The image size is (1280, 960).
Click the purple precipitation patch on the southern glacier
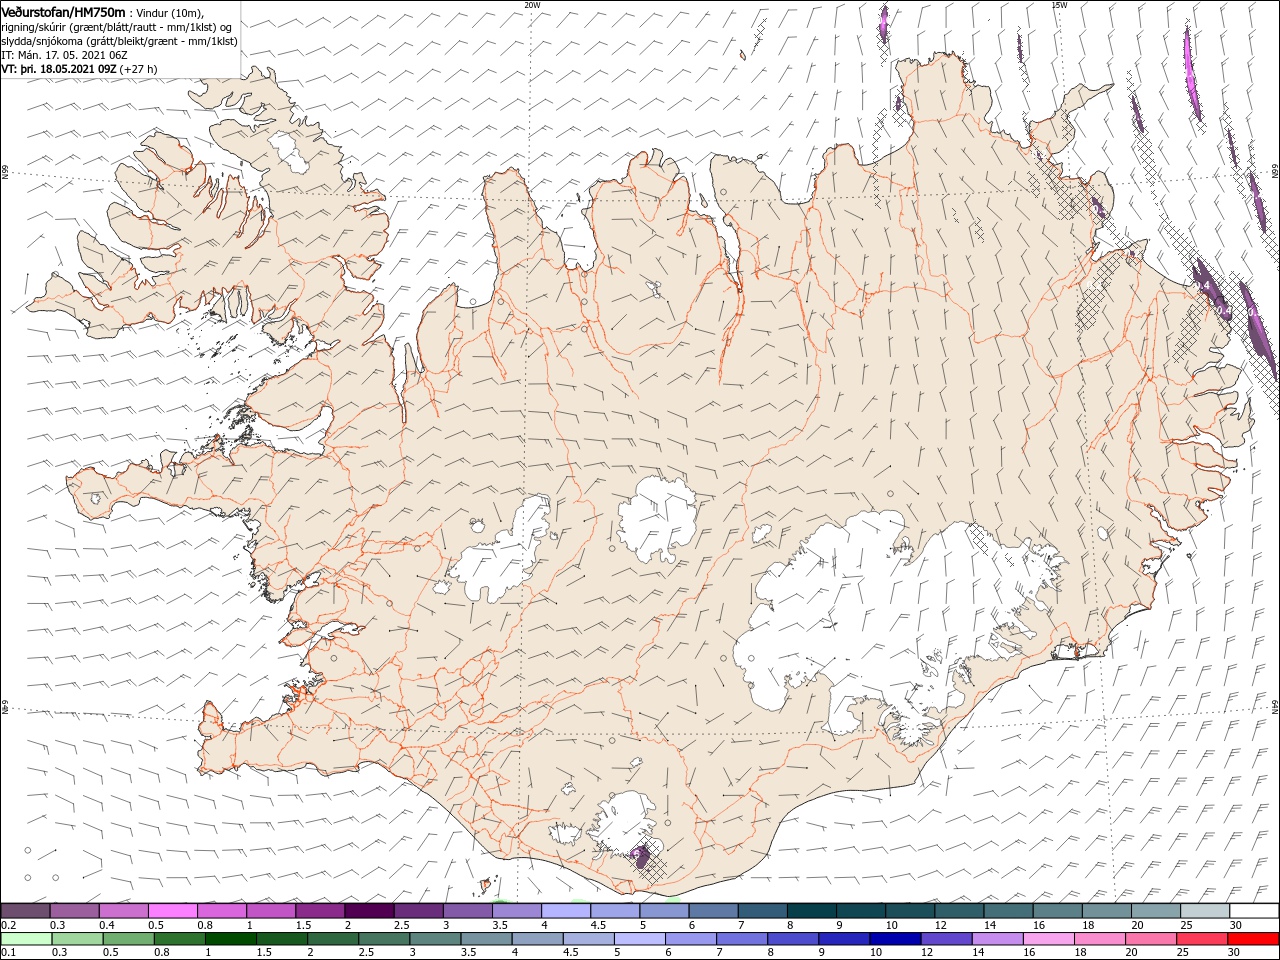click(640, 856)
